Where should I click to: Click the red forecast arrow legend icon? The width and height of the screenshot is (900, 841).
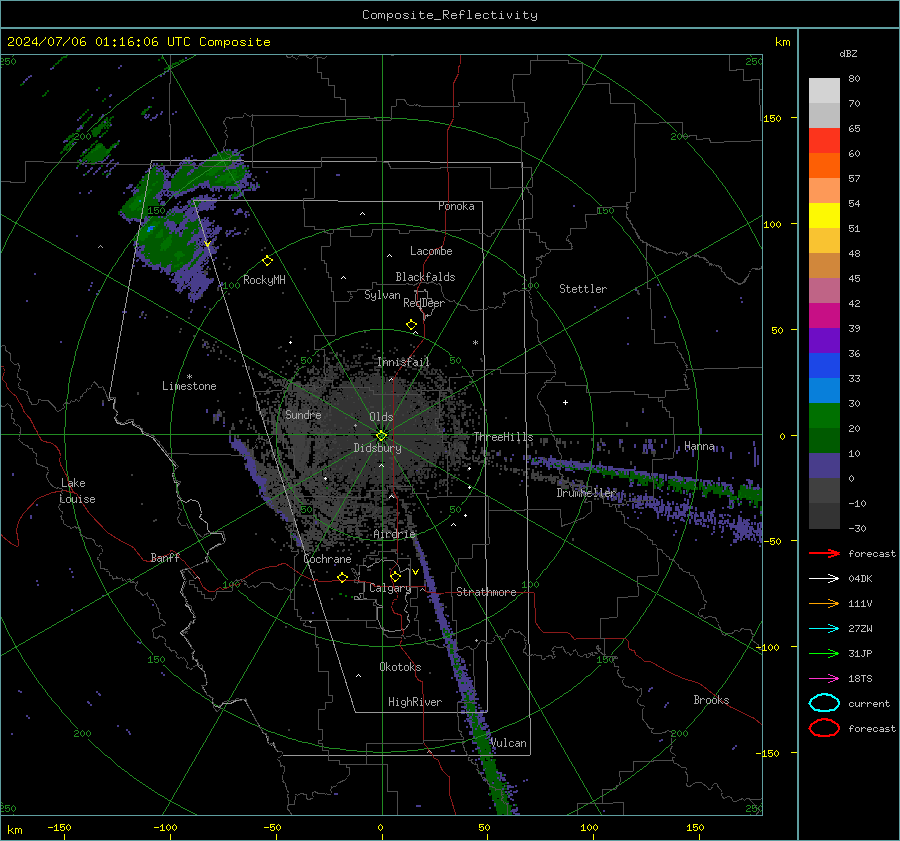pos(824,553)
